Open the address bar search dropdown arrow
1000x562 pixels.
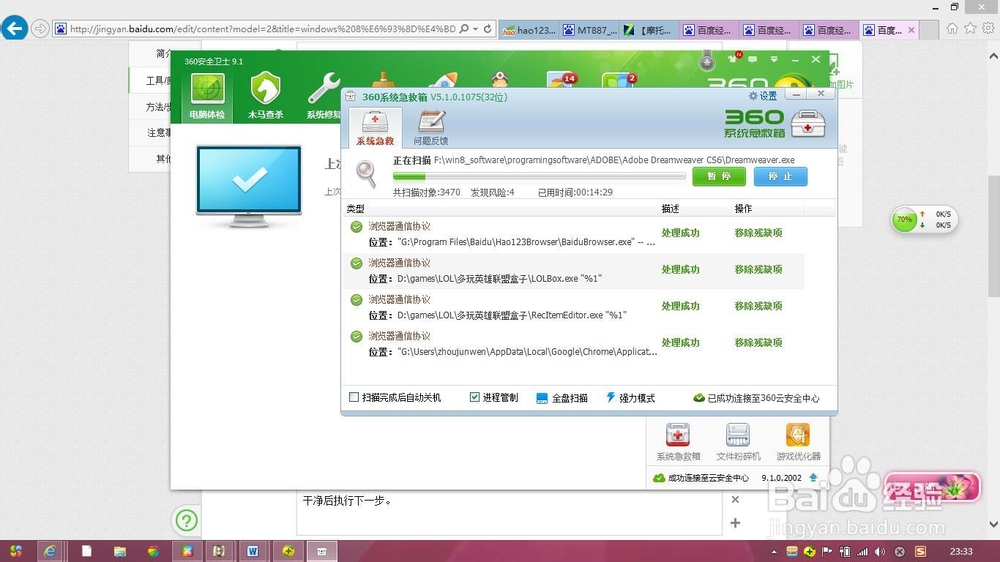475,29
